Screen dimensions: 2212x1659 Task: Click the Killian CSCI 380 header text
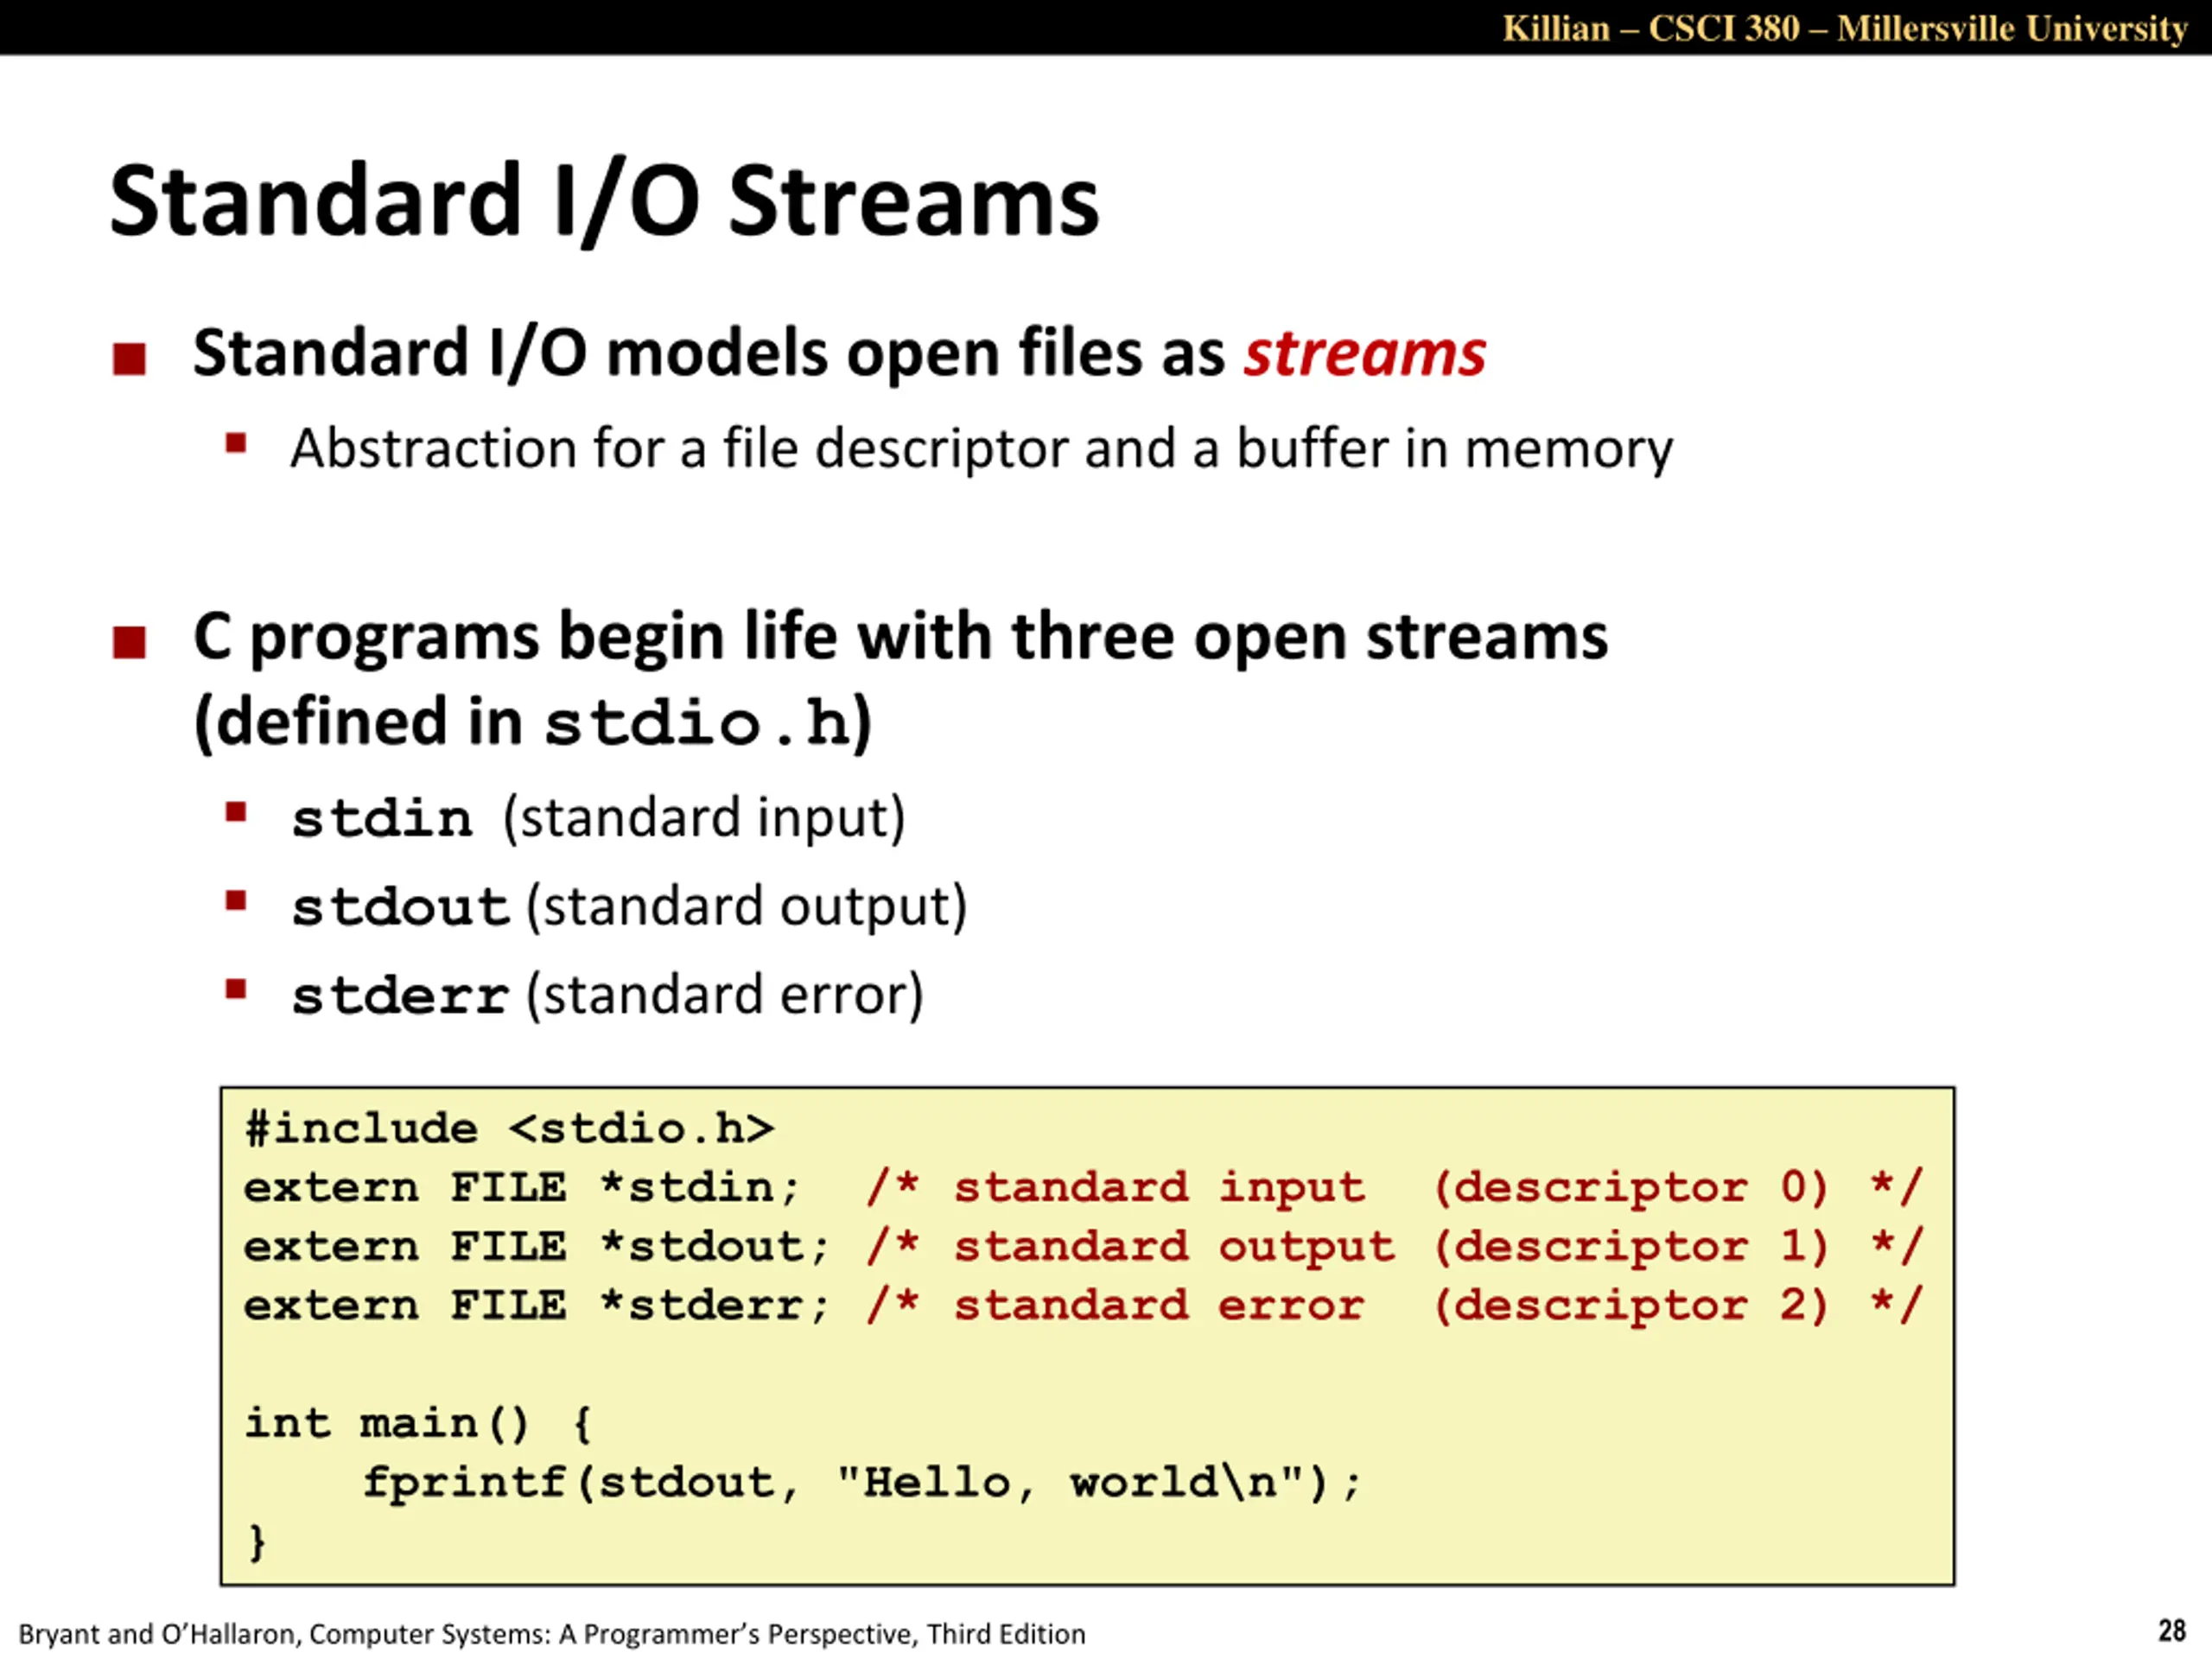coord(1845,28)
